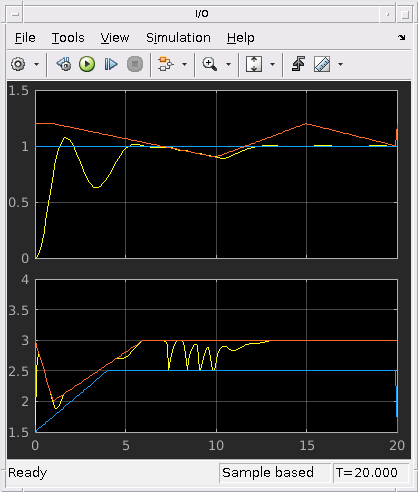Open the Triggers icon
The image size is (418, 492).
point(298,64)
